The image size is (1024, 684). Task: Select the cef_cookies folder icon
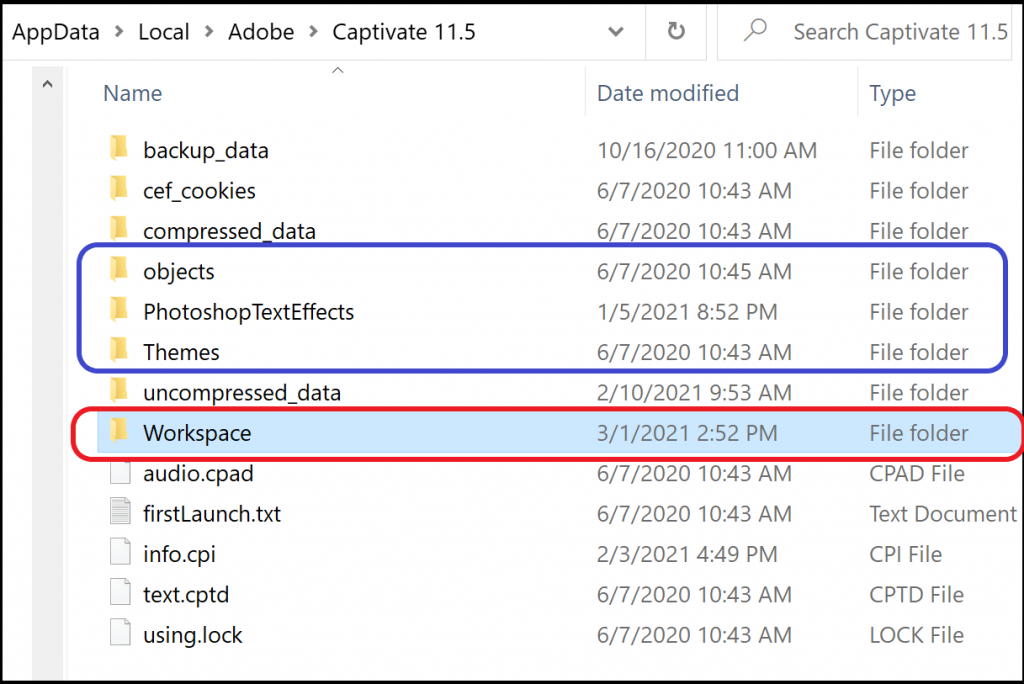(119, 190)
